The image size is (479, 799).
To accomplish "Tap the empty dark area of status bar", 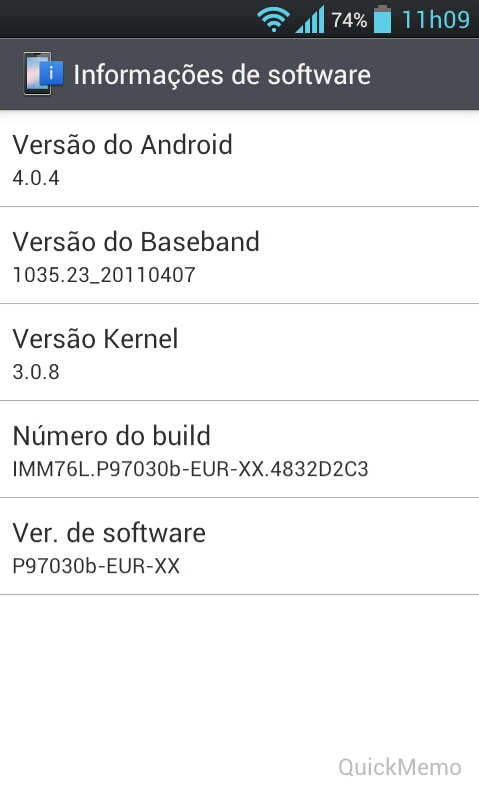I will coord(127,19).
